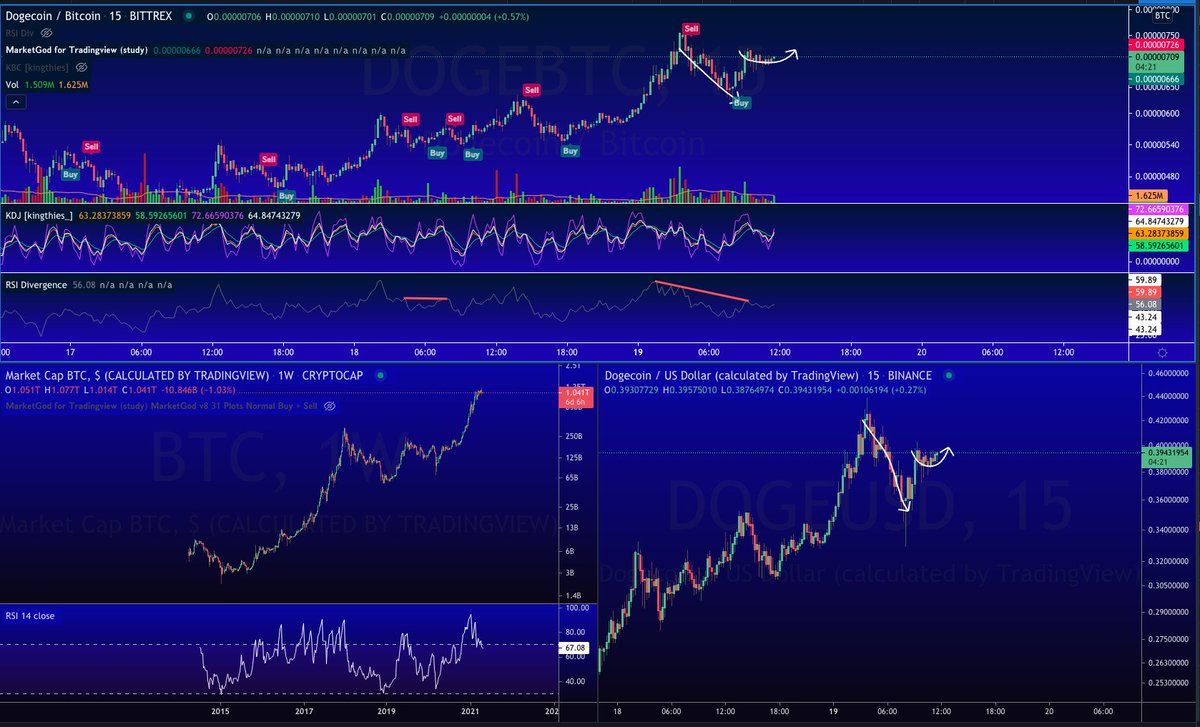The image size is (1200, 727).
Task: Click the Buy signal below the white downtrend line
Action: 741,102
